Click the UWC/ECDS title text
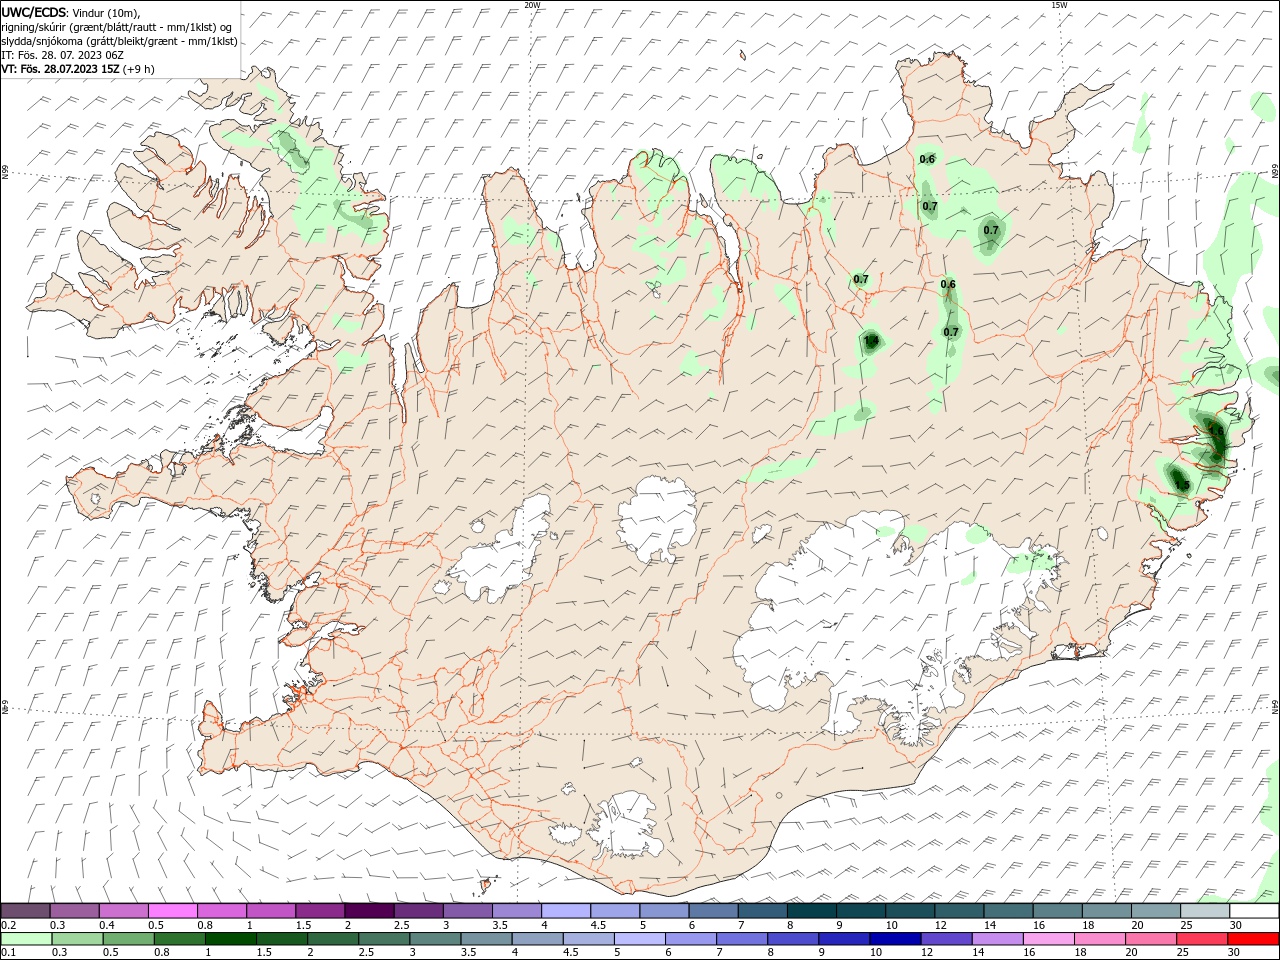The width and height of the screenshot is (1280, 960). point(36,12)
